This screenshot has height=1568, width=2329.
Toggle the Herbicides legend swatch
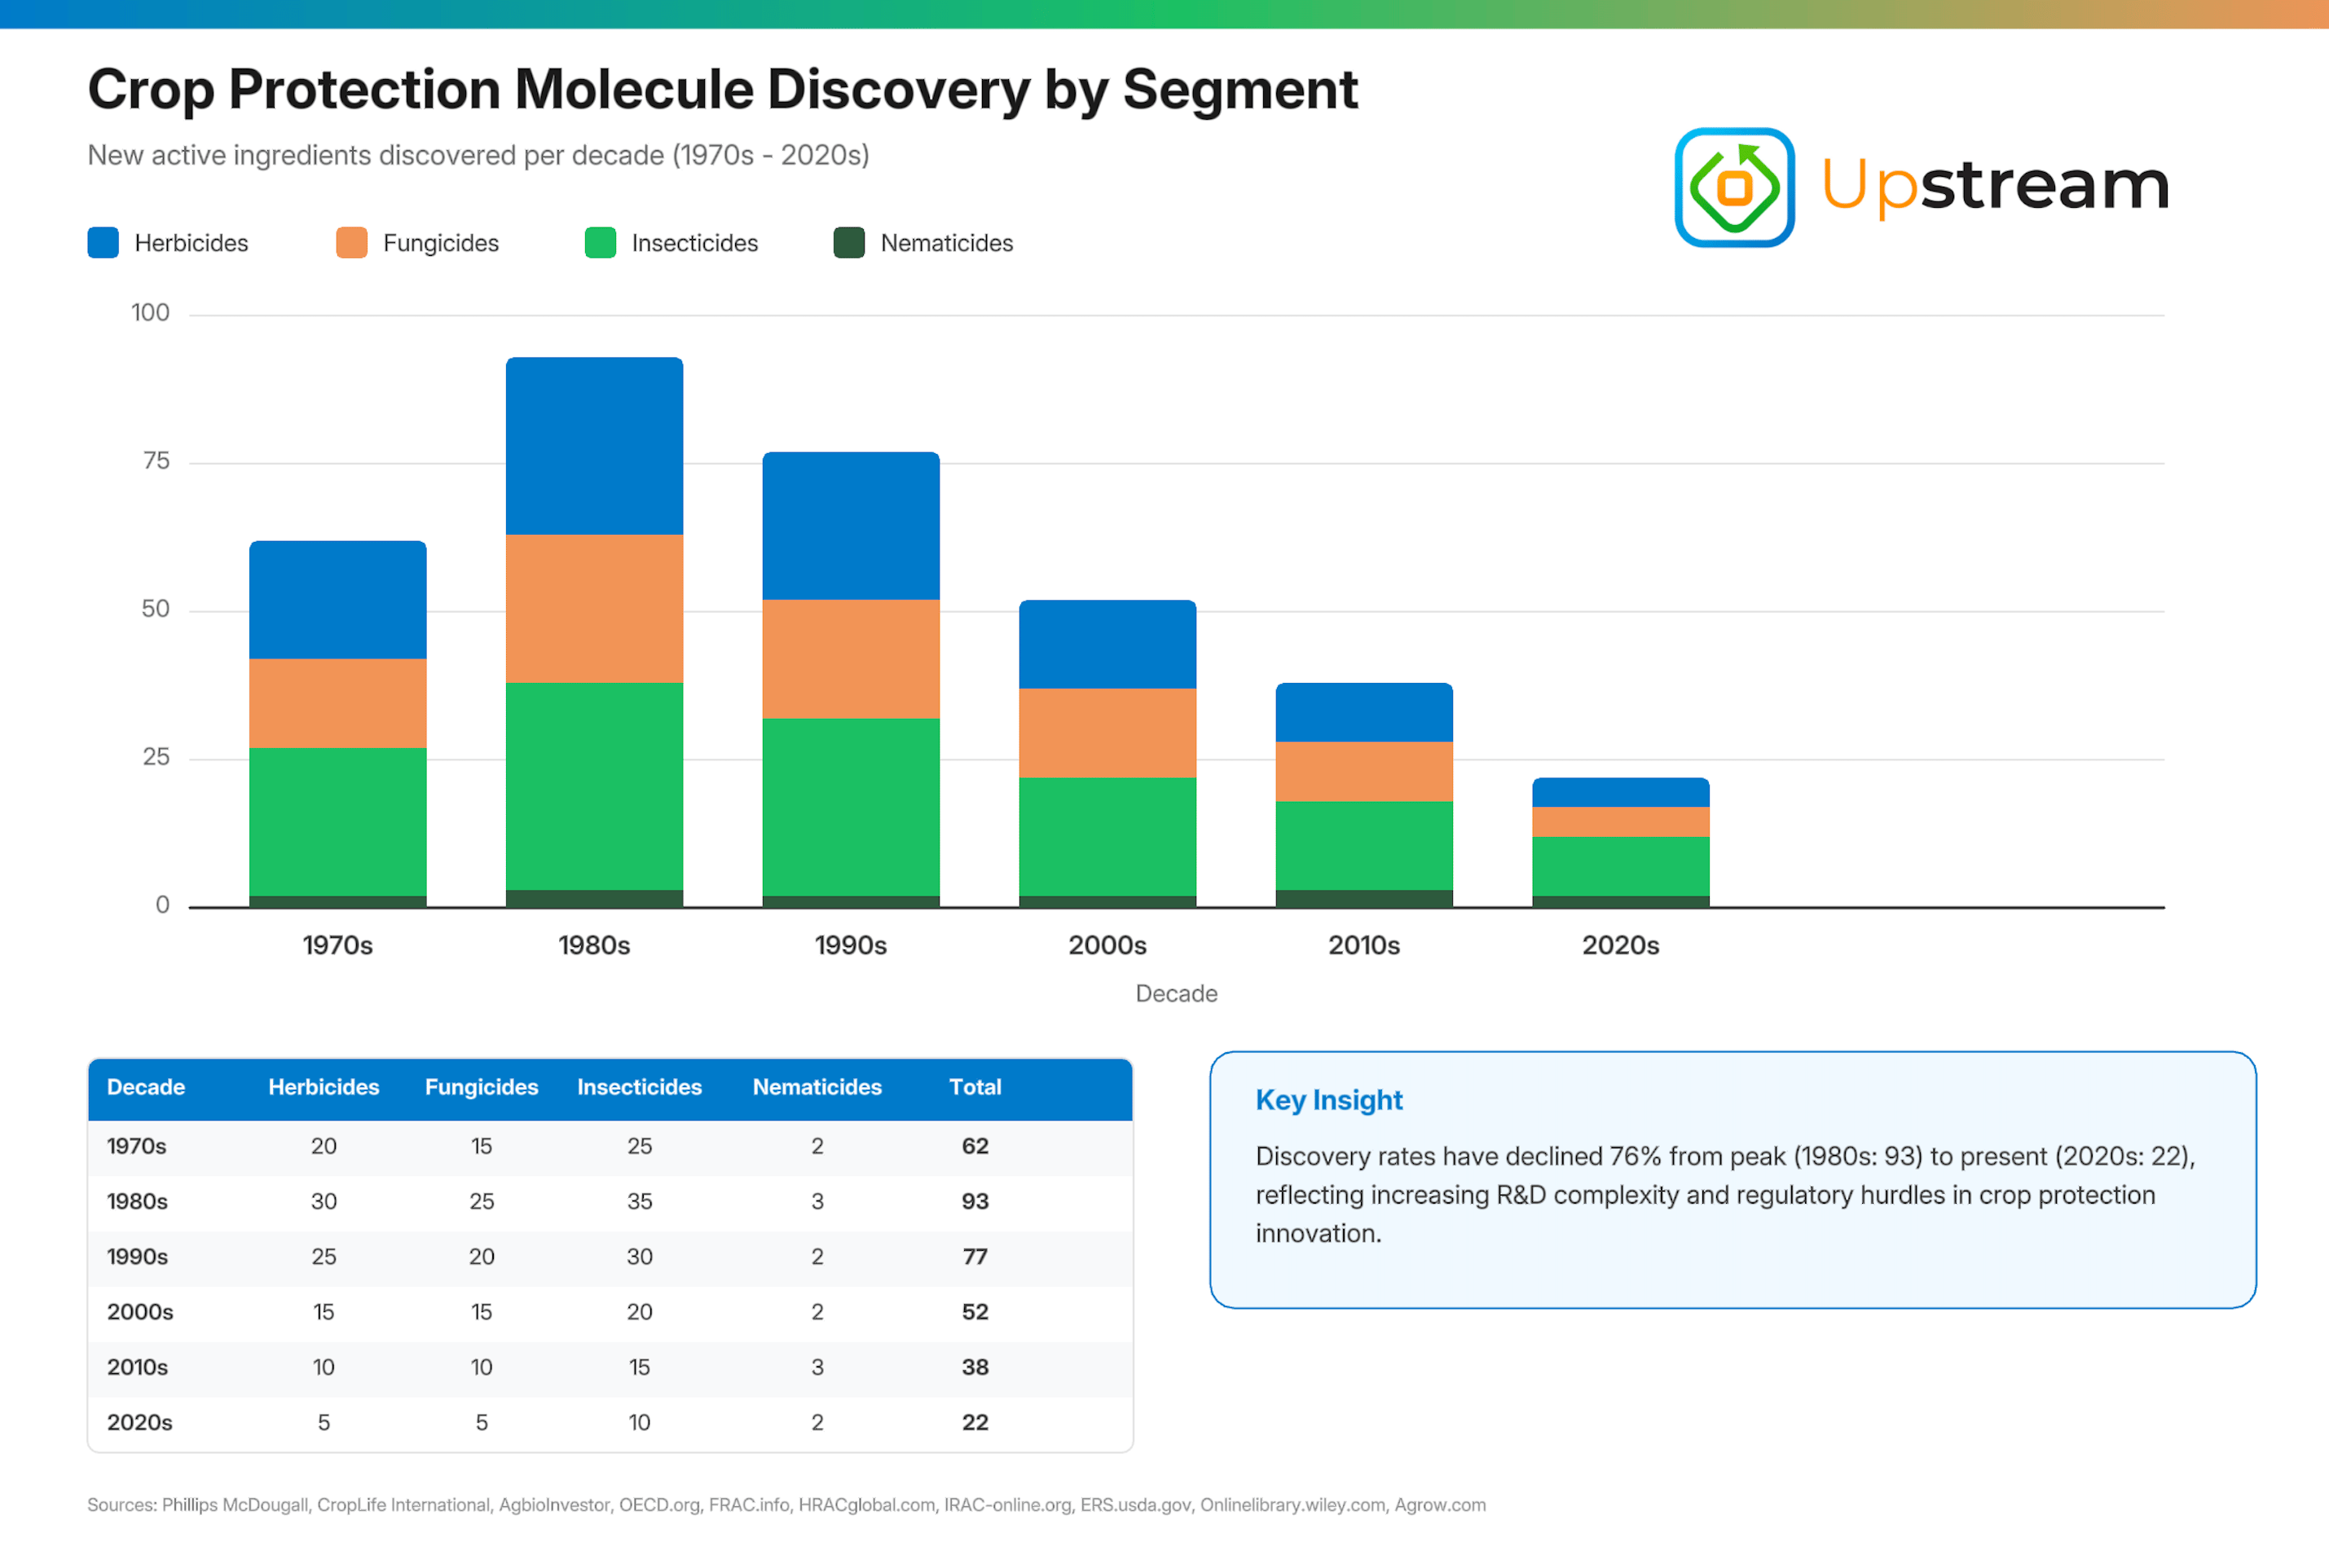click(103, 243)
